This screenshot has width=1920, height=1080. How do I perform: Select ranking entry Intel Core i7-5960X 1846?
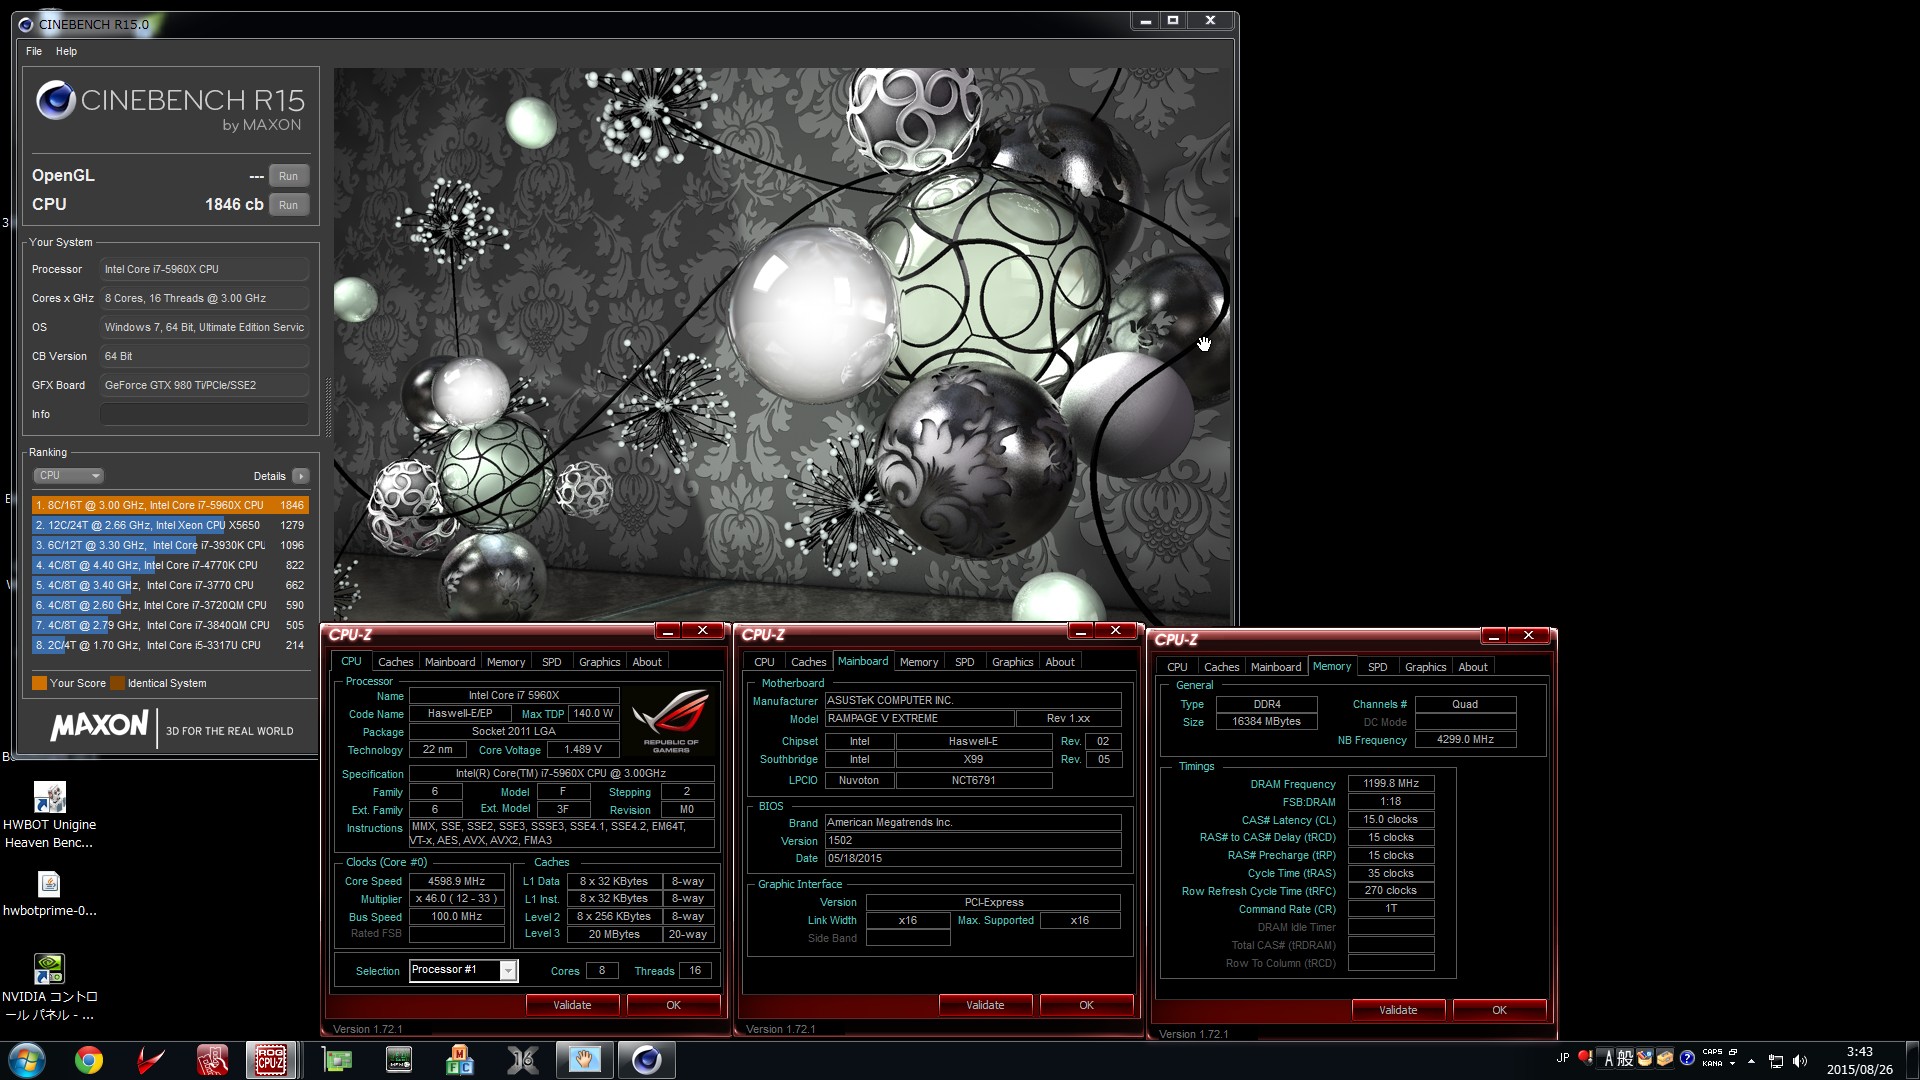click(170, 505)
